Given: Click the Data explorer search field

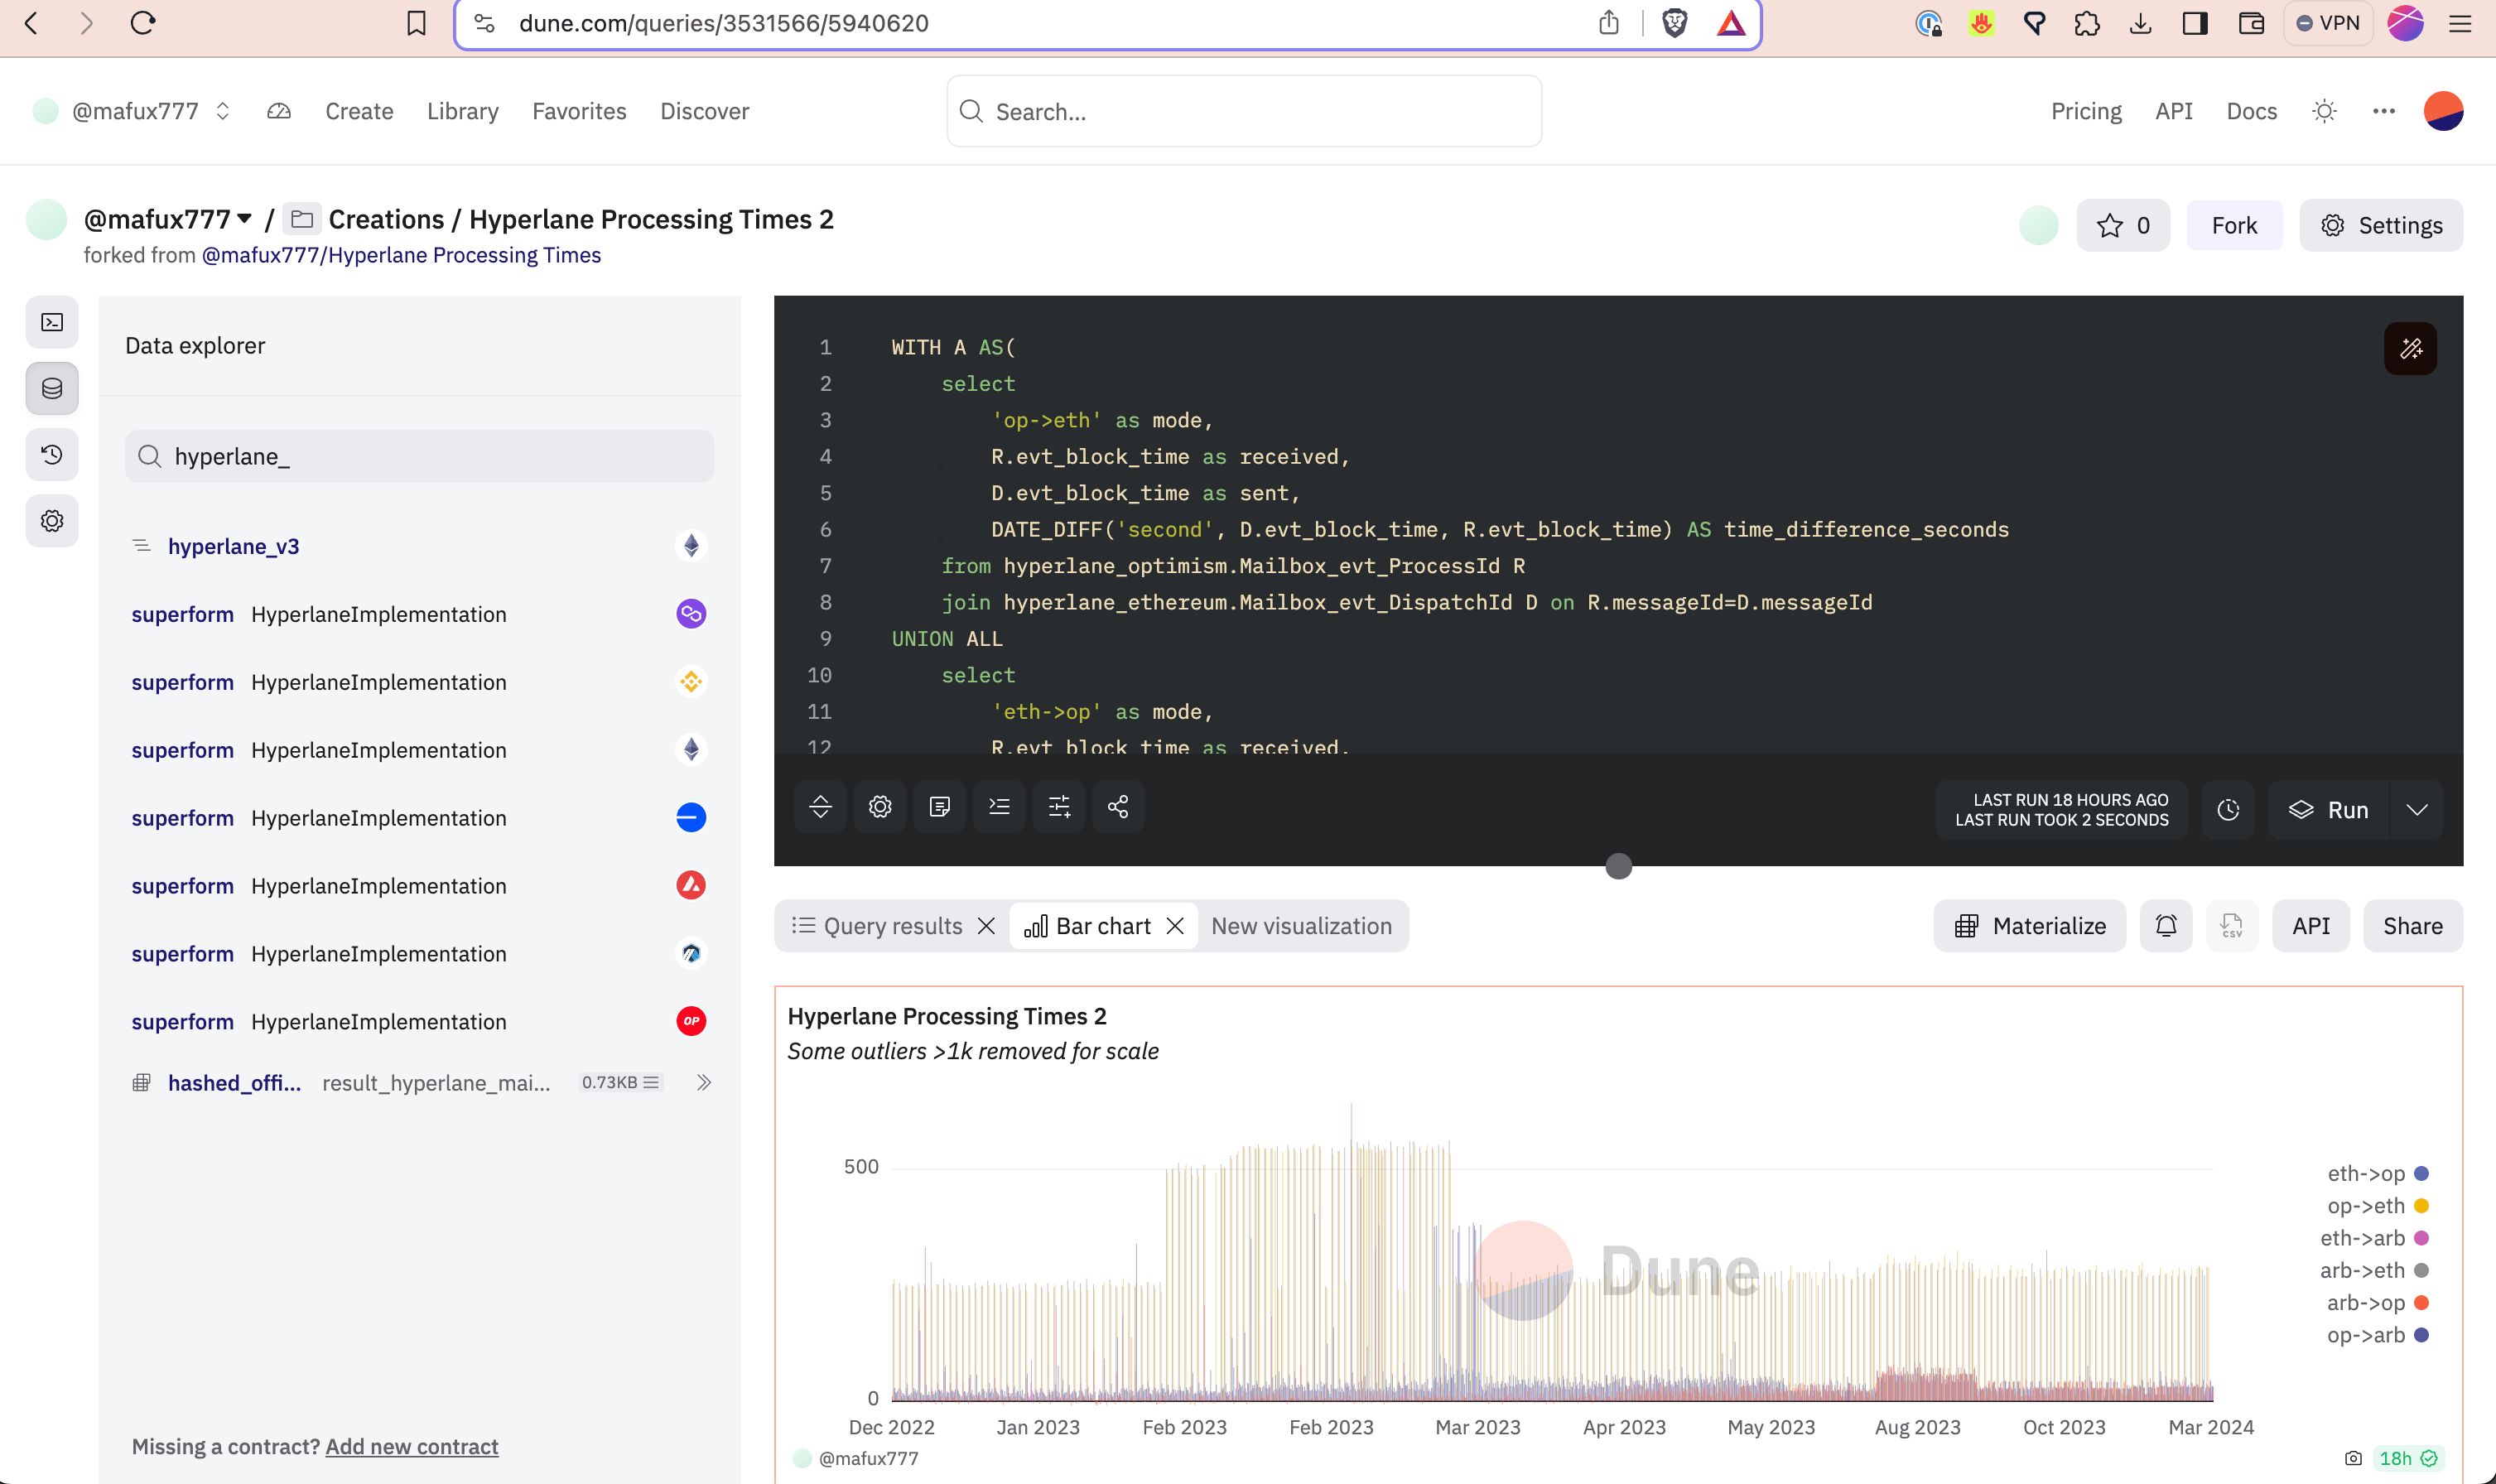Looking at the screenshot, I should [419, 456].
